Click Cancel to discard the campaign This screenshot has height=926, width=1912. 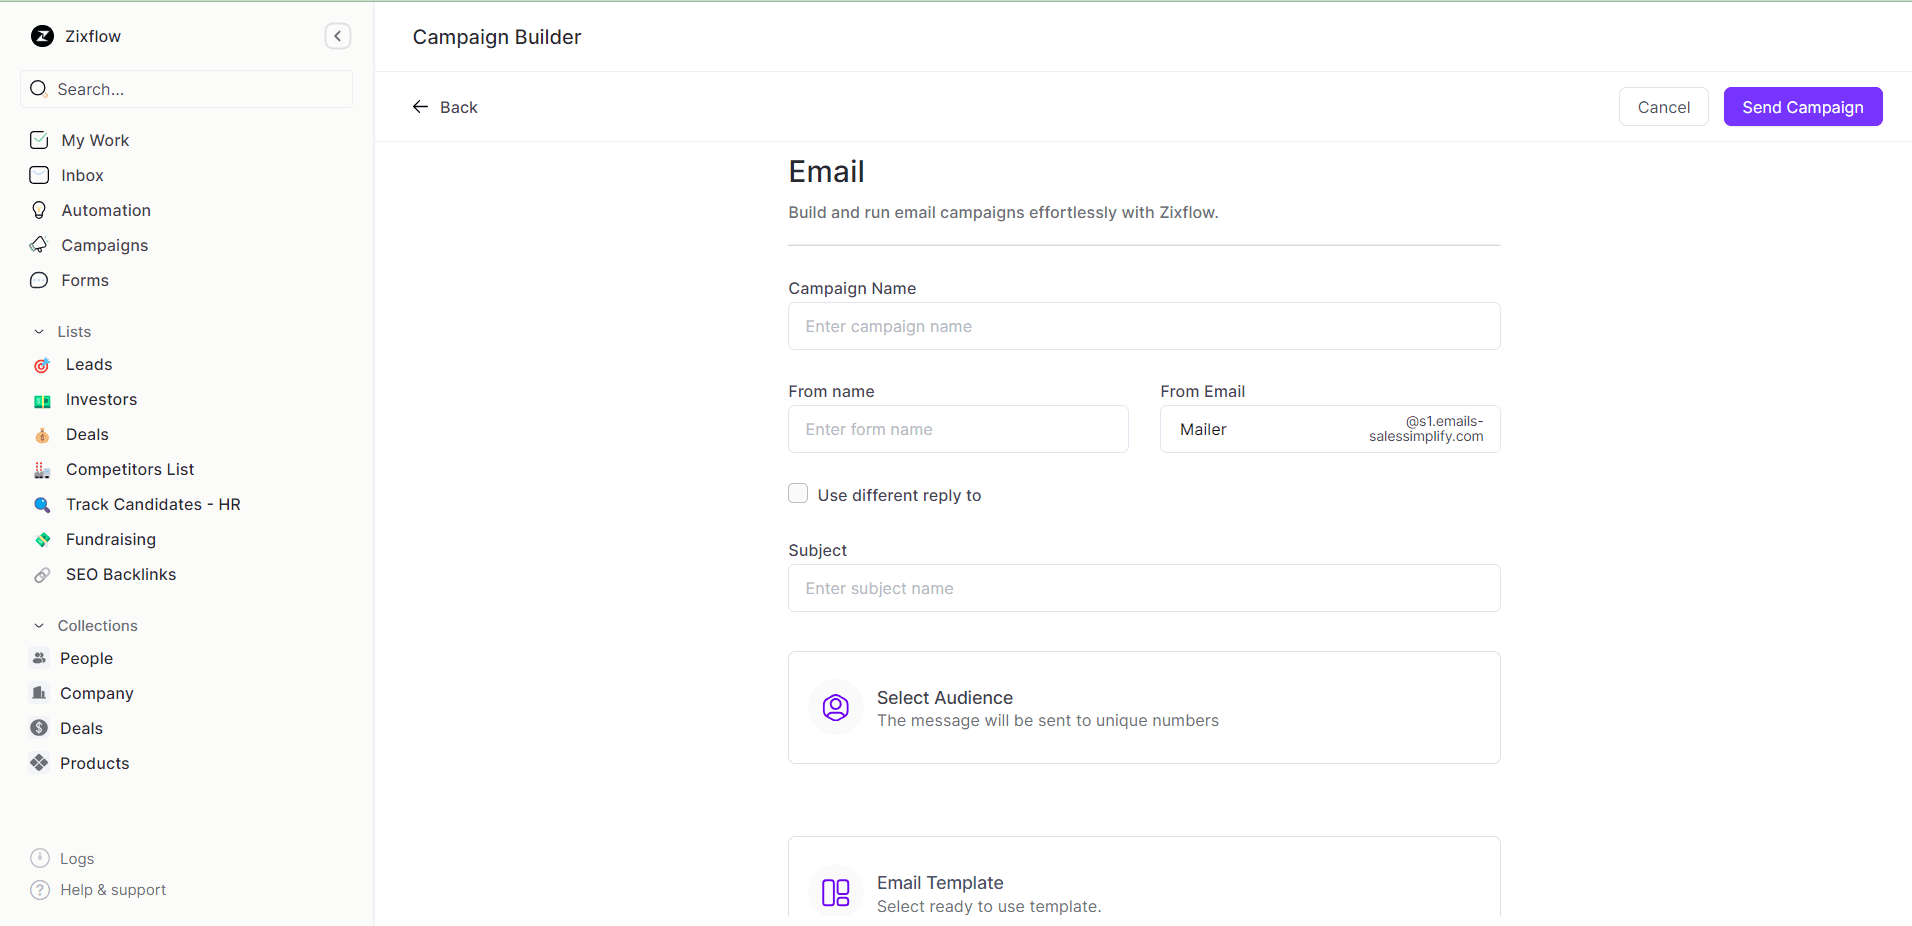point(1662,106)
